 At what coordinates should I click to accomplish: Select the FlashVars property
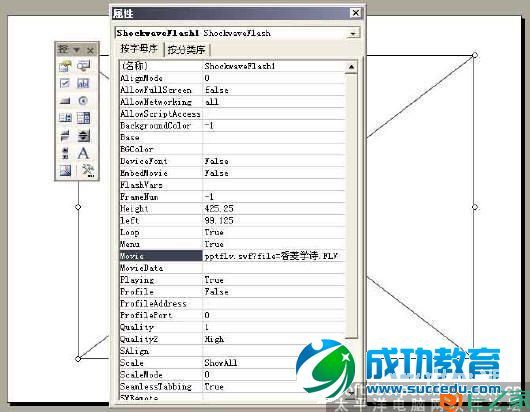point(161,185)
